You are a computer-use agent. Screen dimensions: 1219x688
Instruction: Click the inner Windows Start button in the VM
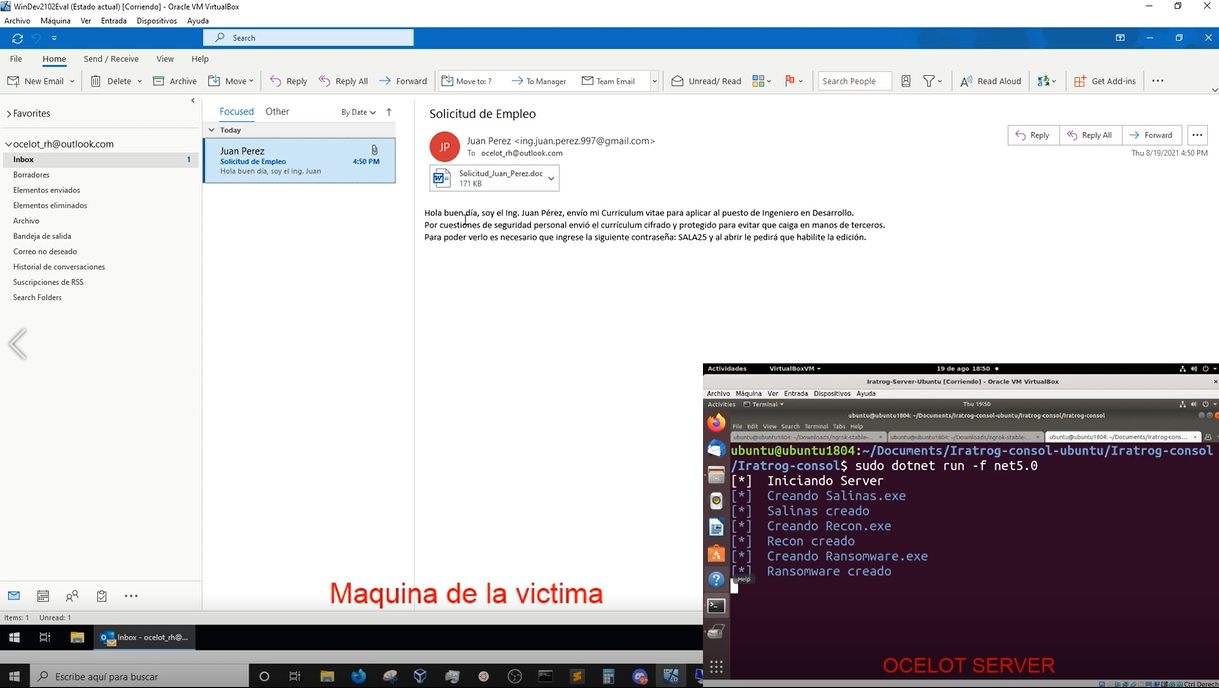tap(15, 637)
